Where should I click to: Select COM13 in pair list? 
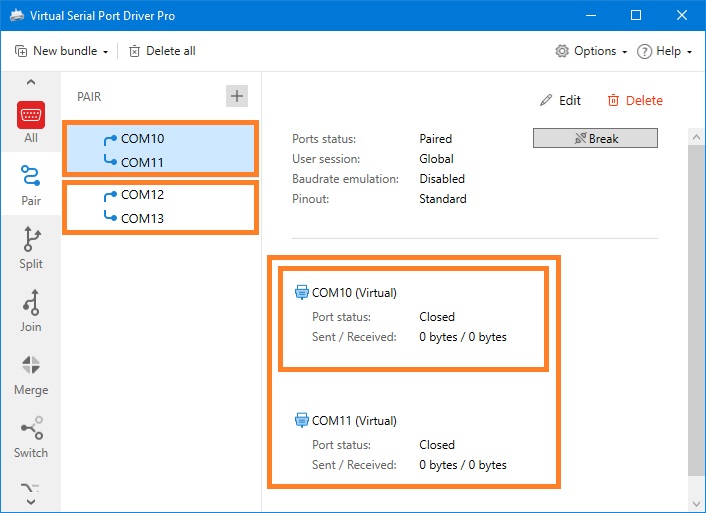pos(142,218)
